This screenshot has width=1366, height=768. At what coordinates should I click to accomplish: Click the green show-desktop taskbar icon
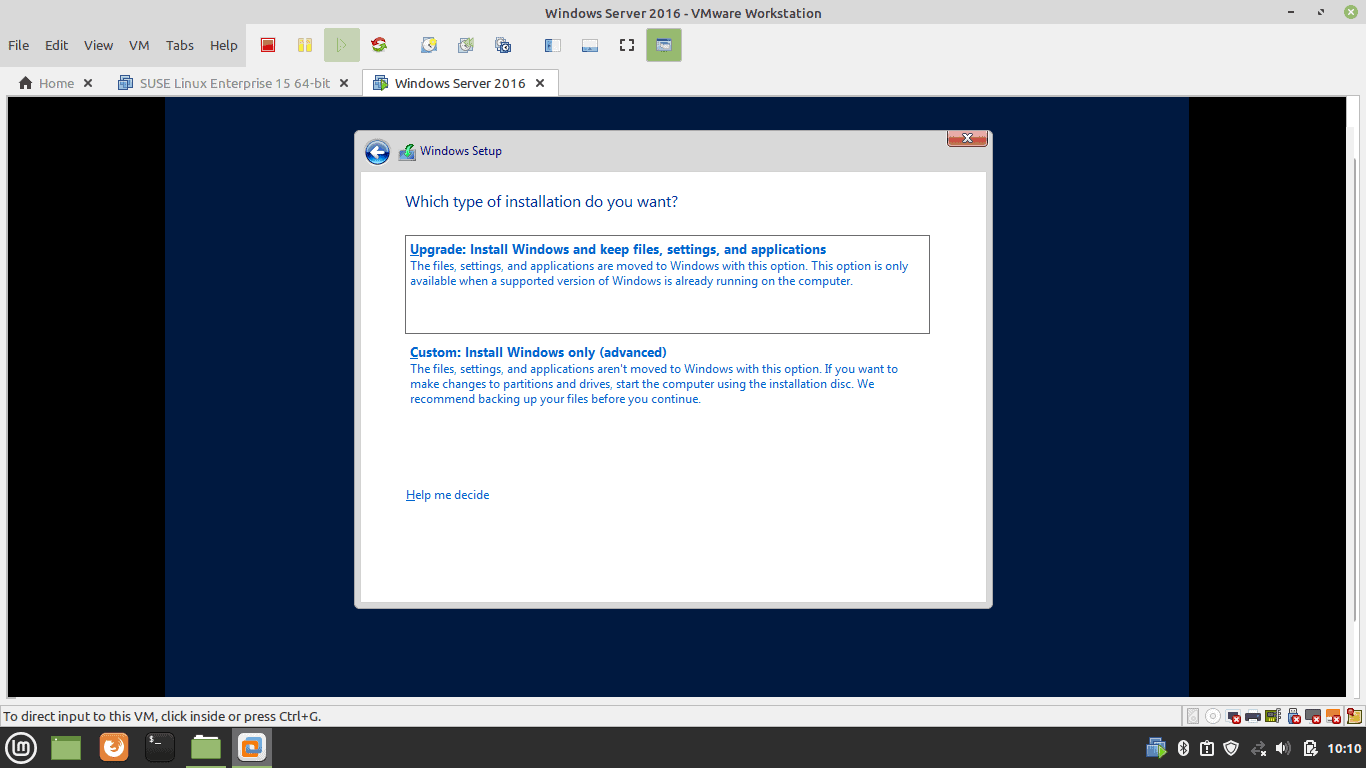pos(66,747)
